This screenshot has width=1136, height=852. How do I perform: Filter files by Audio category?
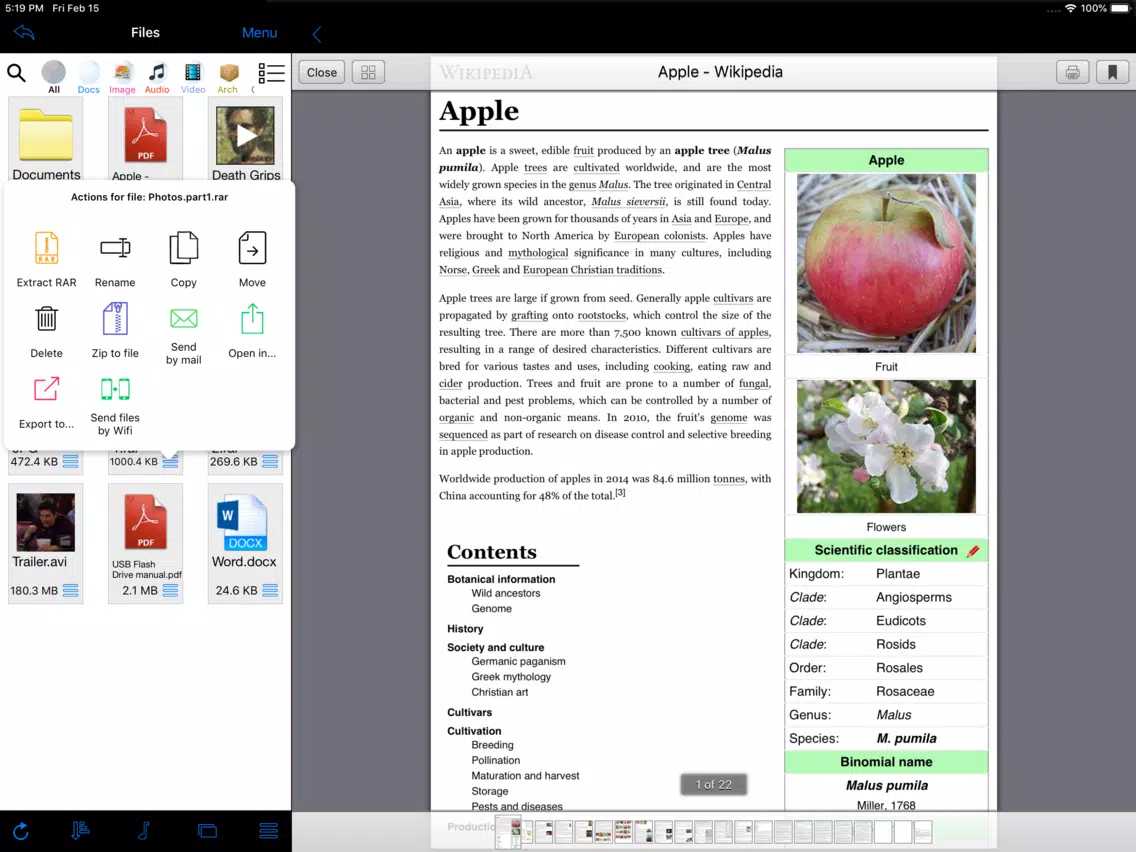[x=156, y=78]
